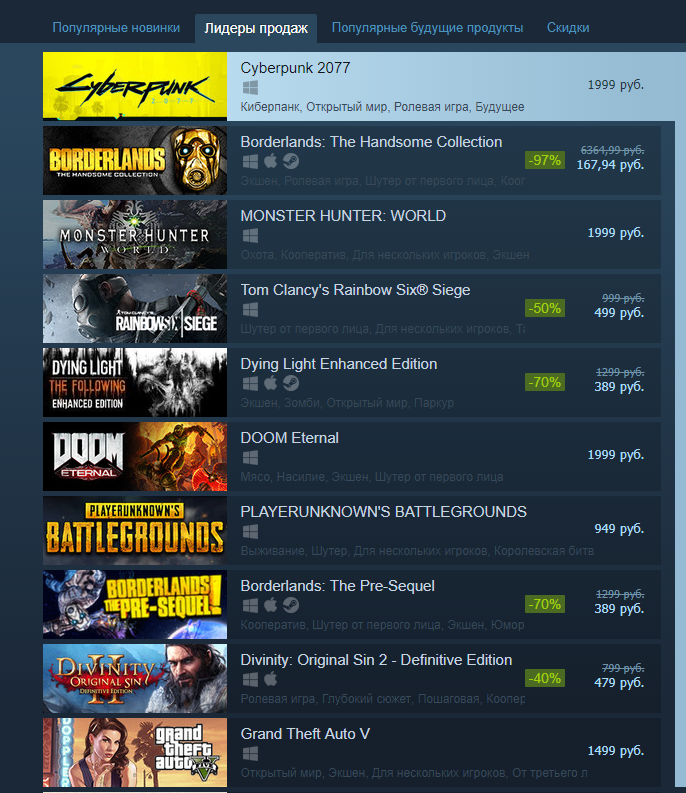
Task: Click the DOOM Eternal cover thumbnail
Action: [135, 457]
